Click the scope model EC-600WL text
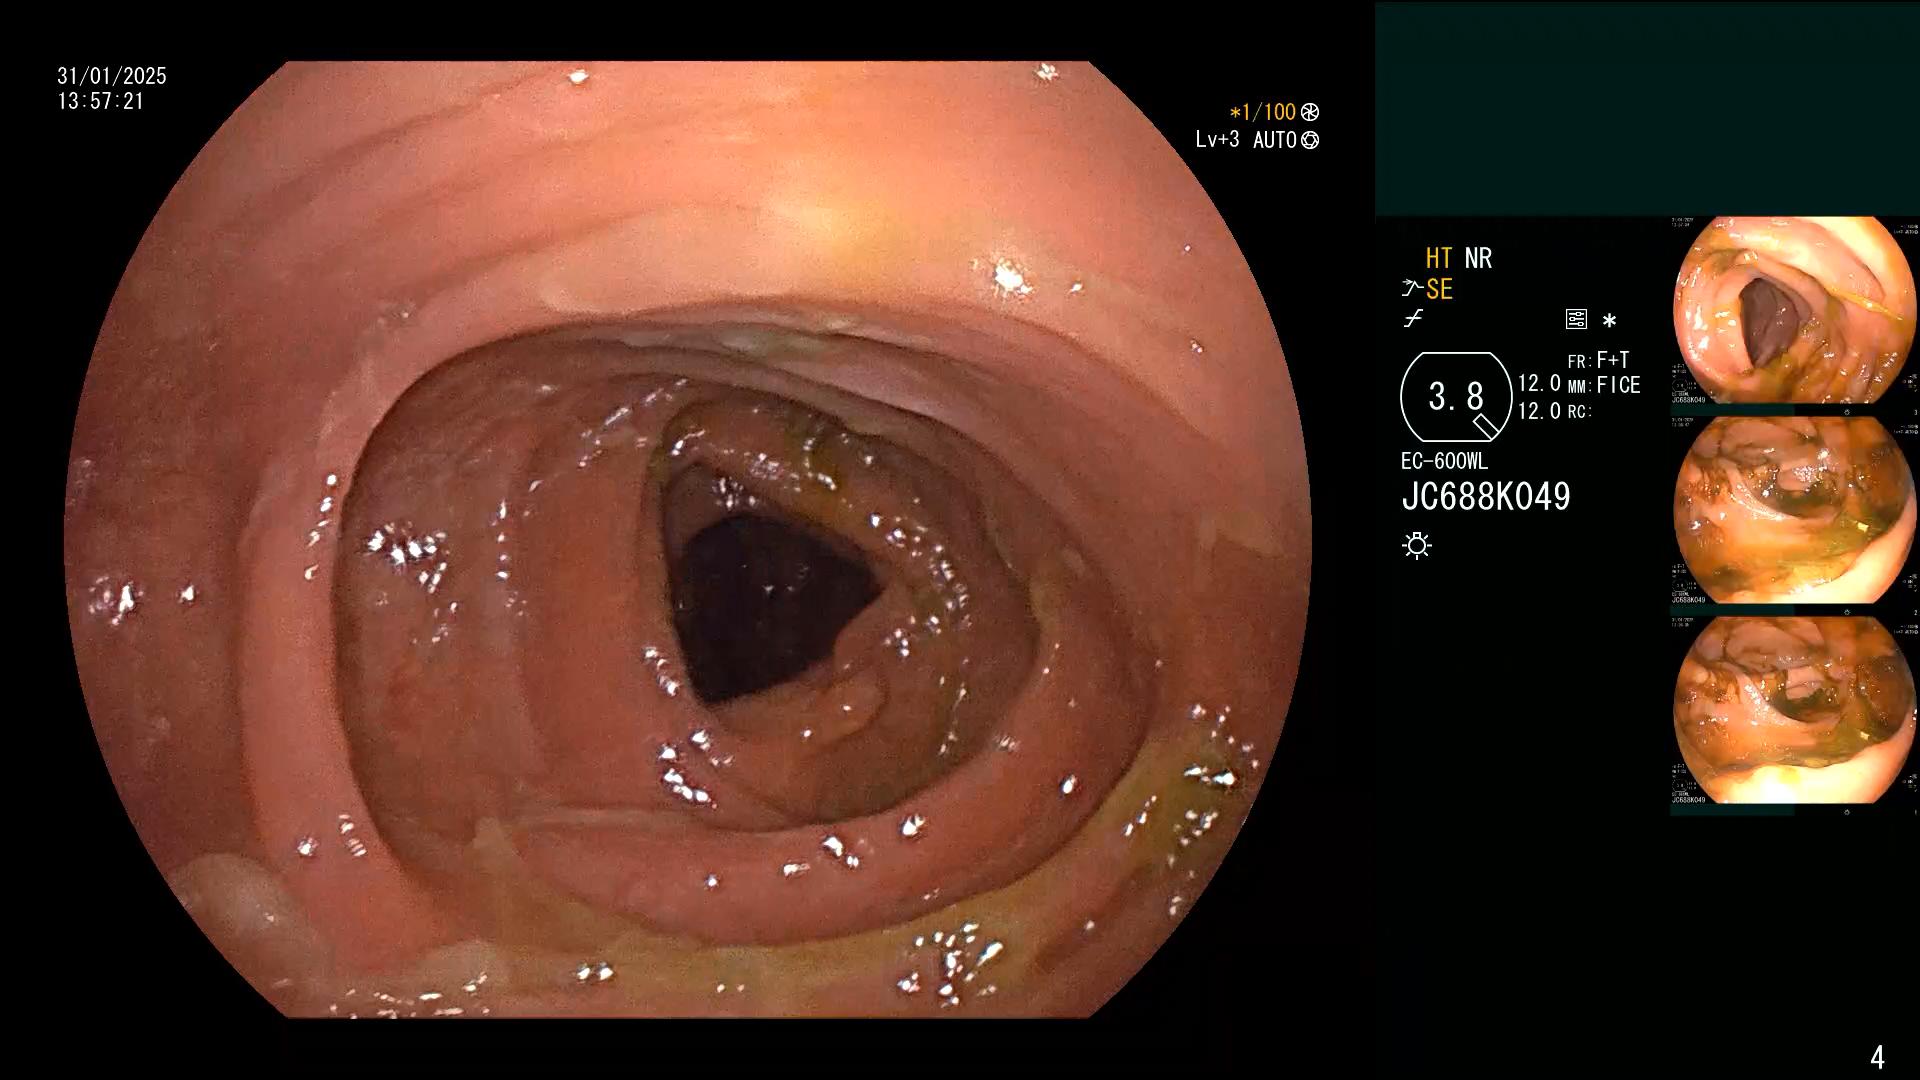1920x1080 pixels. point(1444,461)
